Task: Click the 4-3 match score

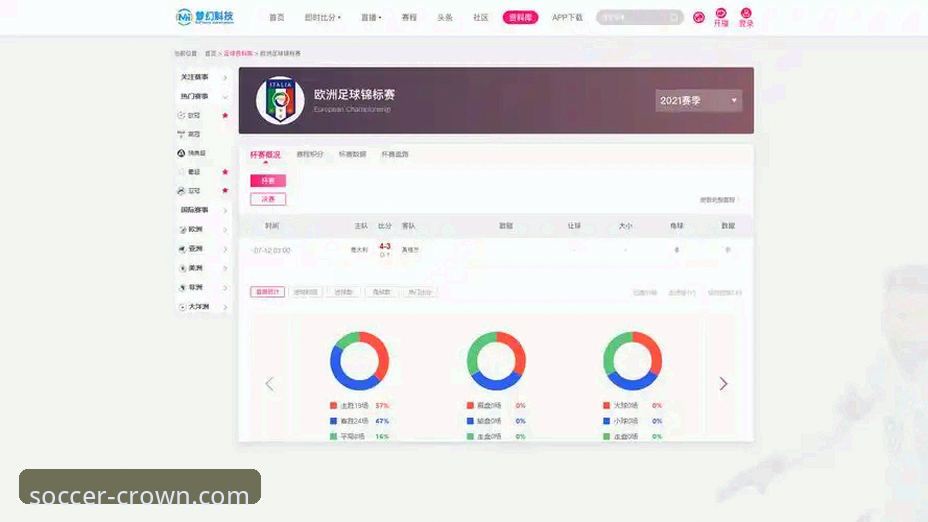Action: pos(385,246)
